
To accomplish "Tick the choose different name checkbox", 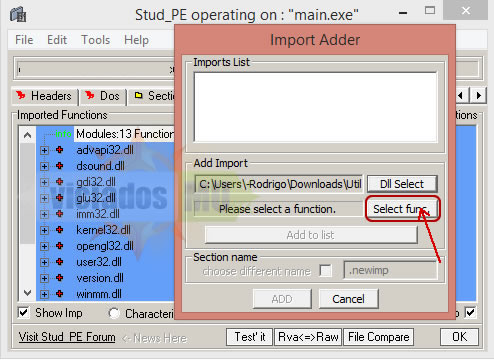I will tap(325, 270).
